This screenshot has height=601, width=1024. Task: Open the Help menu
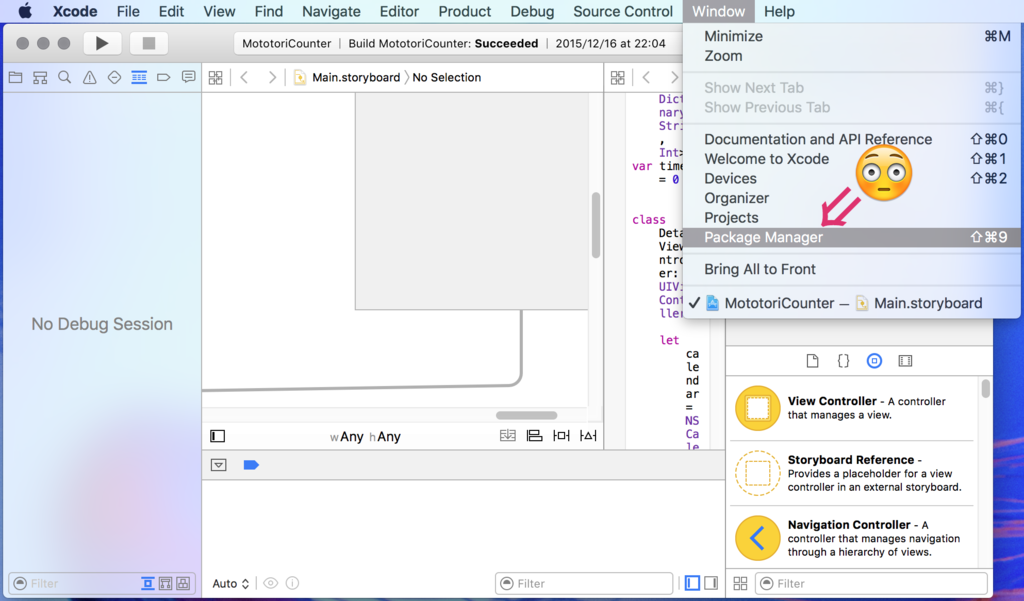(x=779, y=11)
